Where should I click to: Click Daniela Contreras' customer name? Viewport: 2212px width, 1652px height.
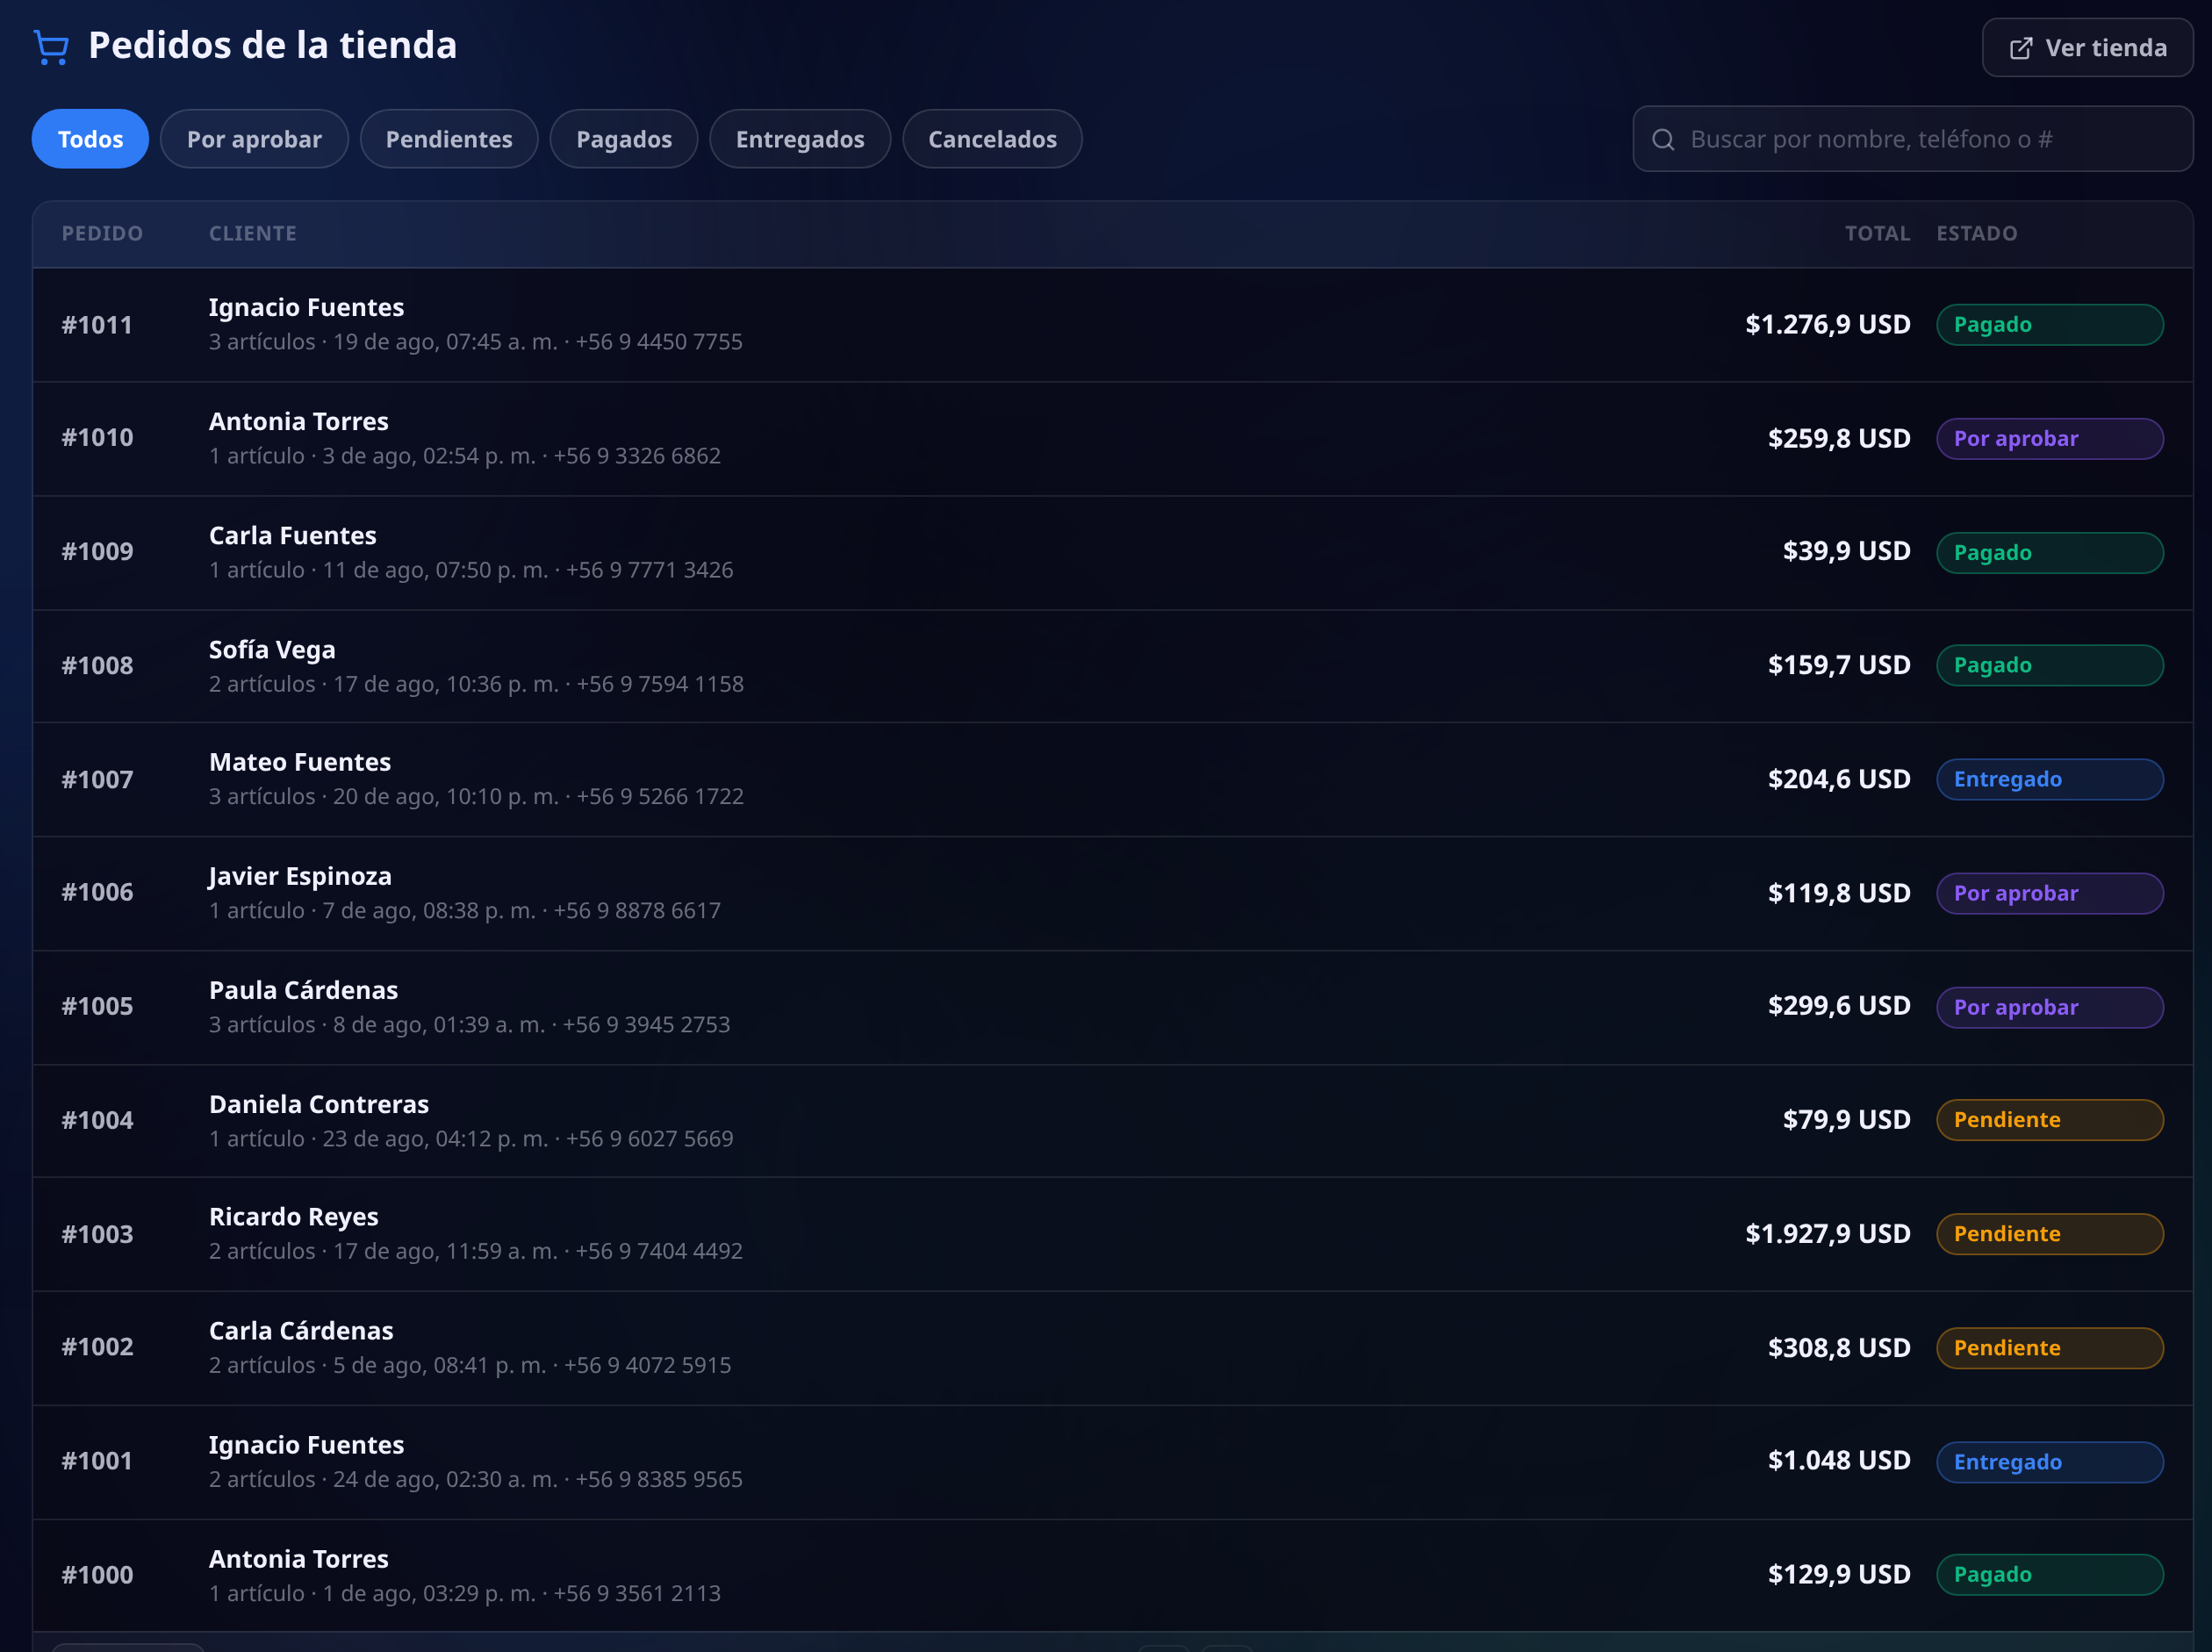pyautogui.click(x=319, y=1104)
